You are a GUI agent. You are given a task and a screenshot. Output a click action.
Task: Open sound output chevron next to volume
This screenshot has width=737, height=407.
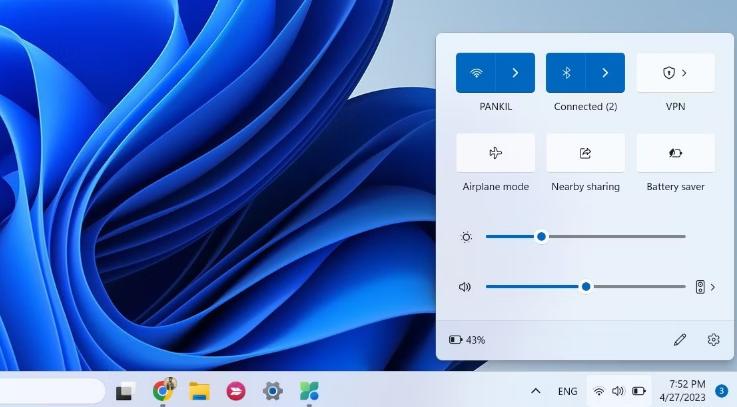713,287
